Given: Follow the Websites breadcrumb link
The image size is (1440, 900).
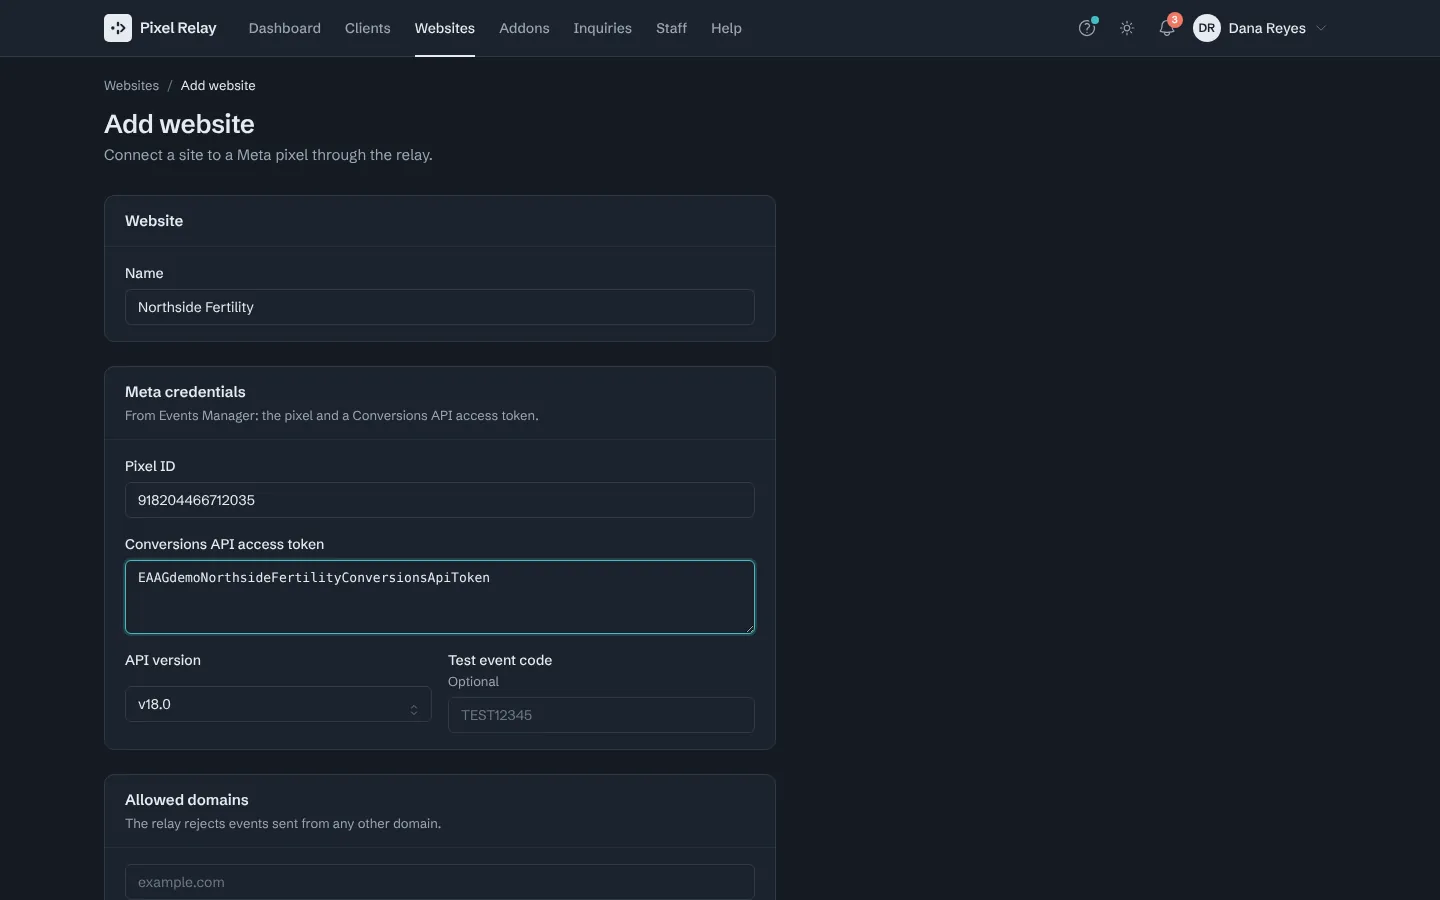Looking at the screenshot, I should (131, 86).
